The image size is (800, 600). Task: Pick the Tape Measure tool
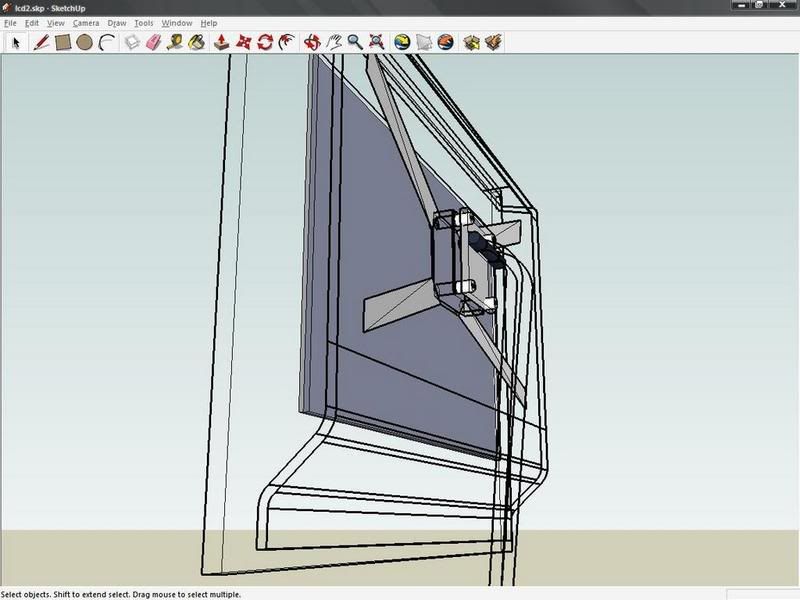(175, 42)
